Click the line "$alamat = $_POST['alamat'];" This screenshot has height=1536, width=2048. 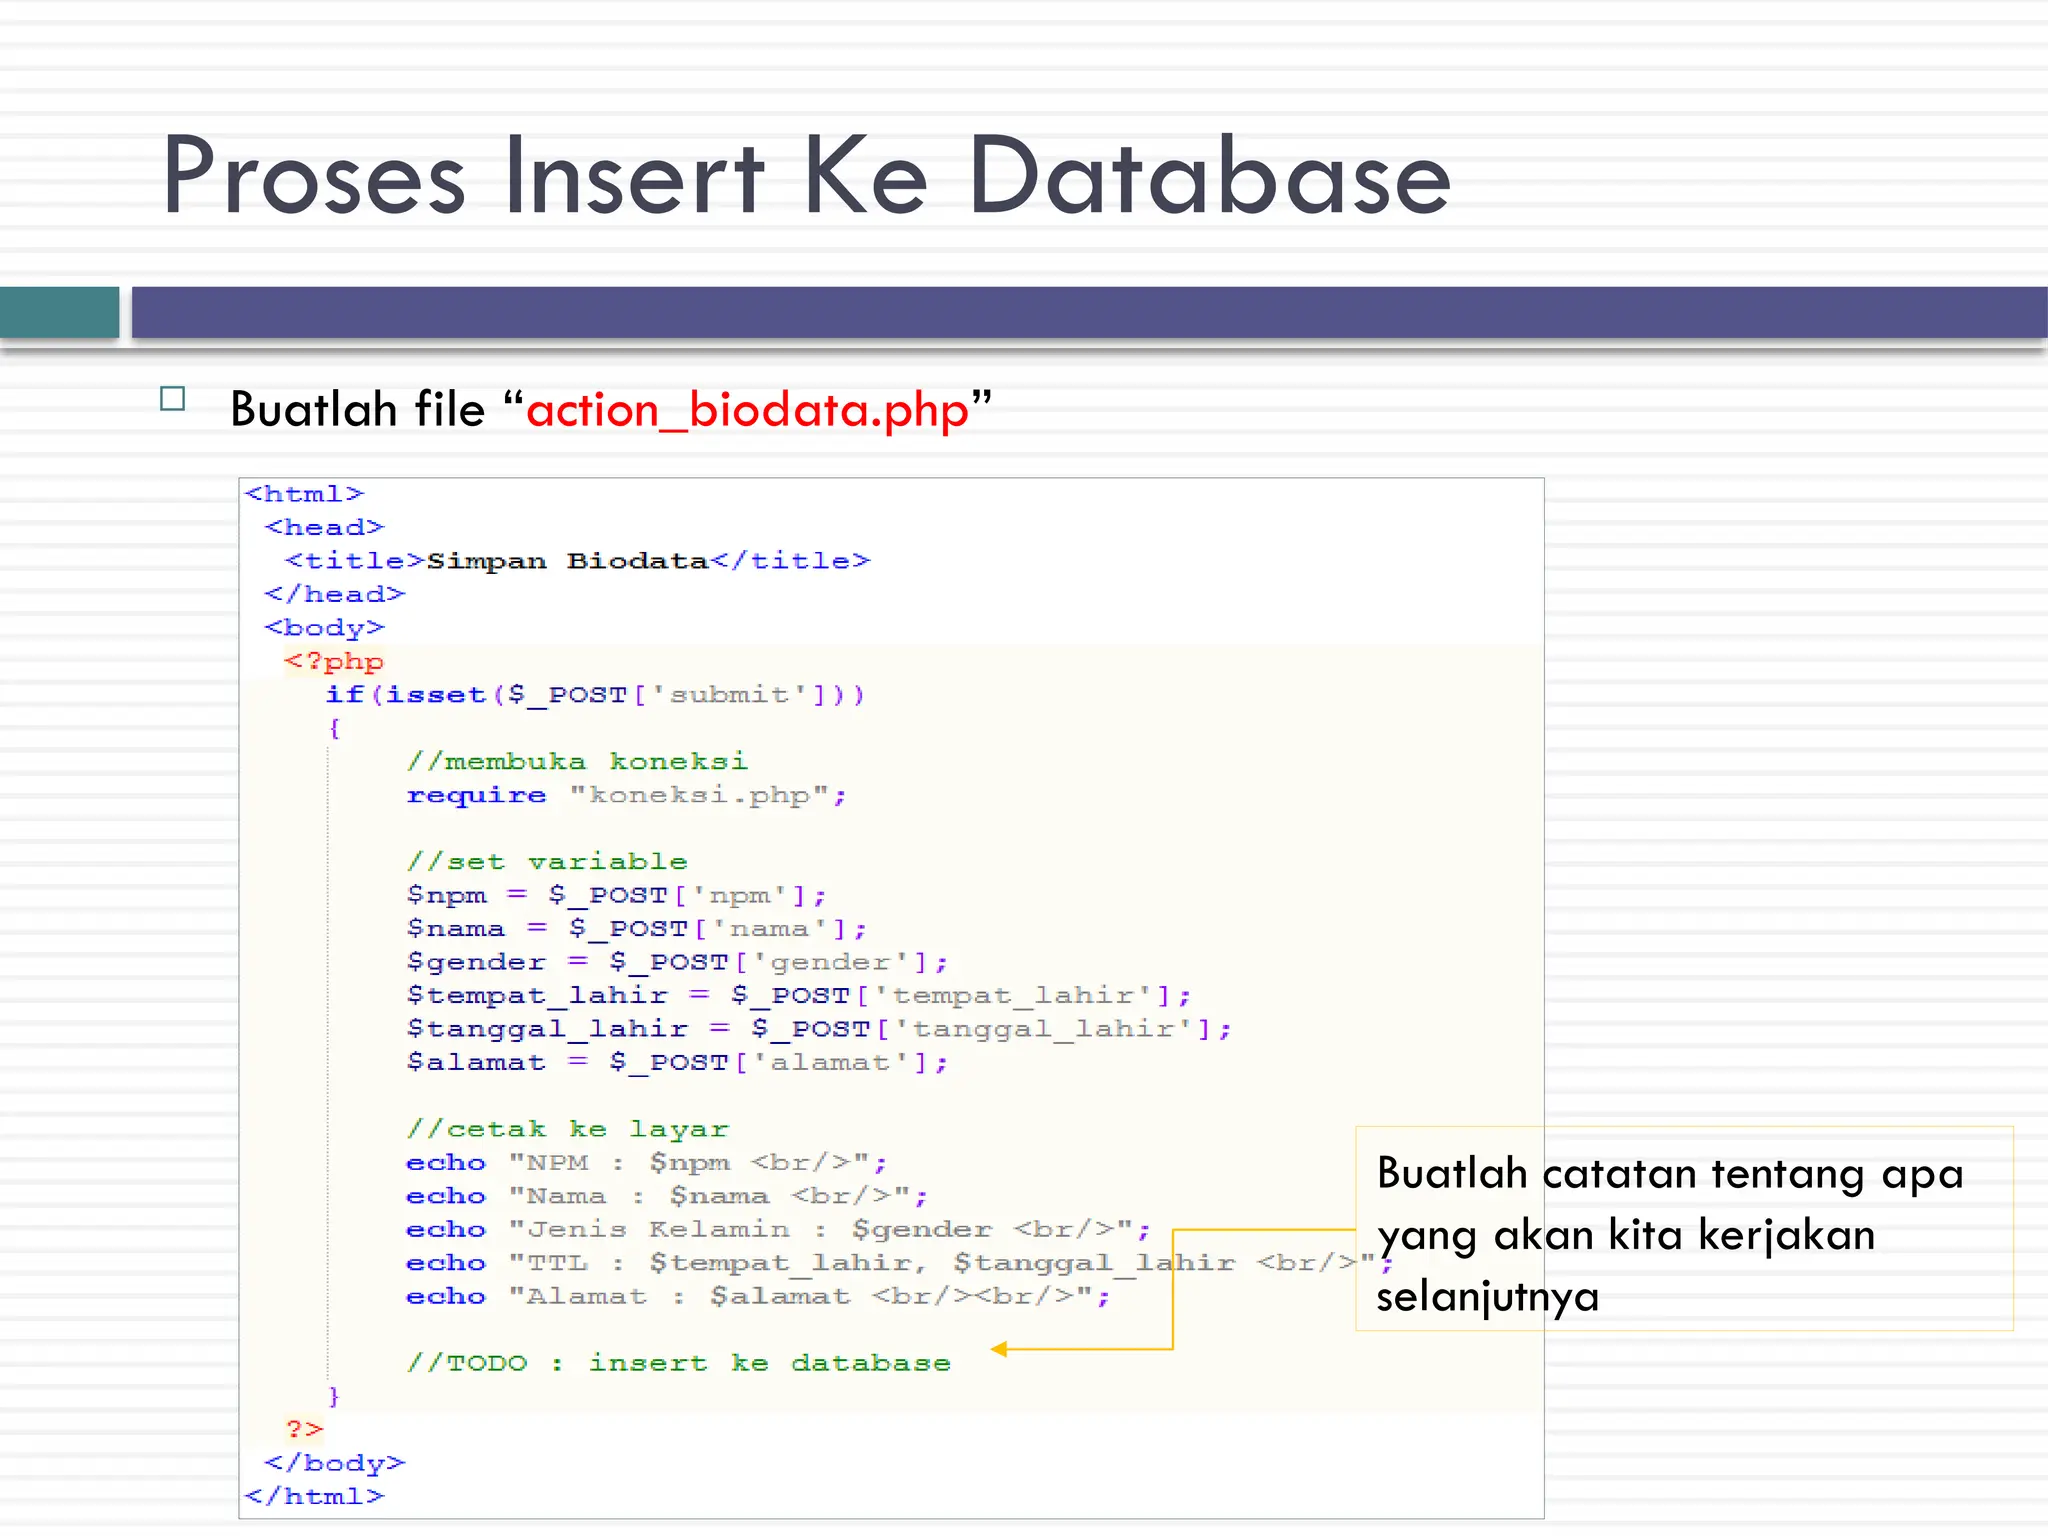(677, 1062)
